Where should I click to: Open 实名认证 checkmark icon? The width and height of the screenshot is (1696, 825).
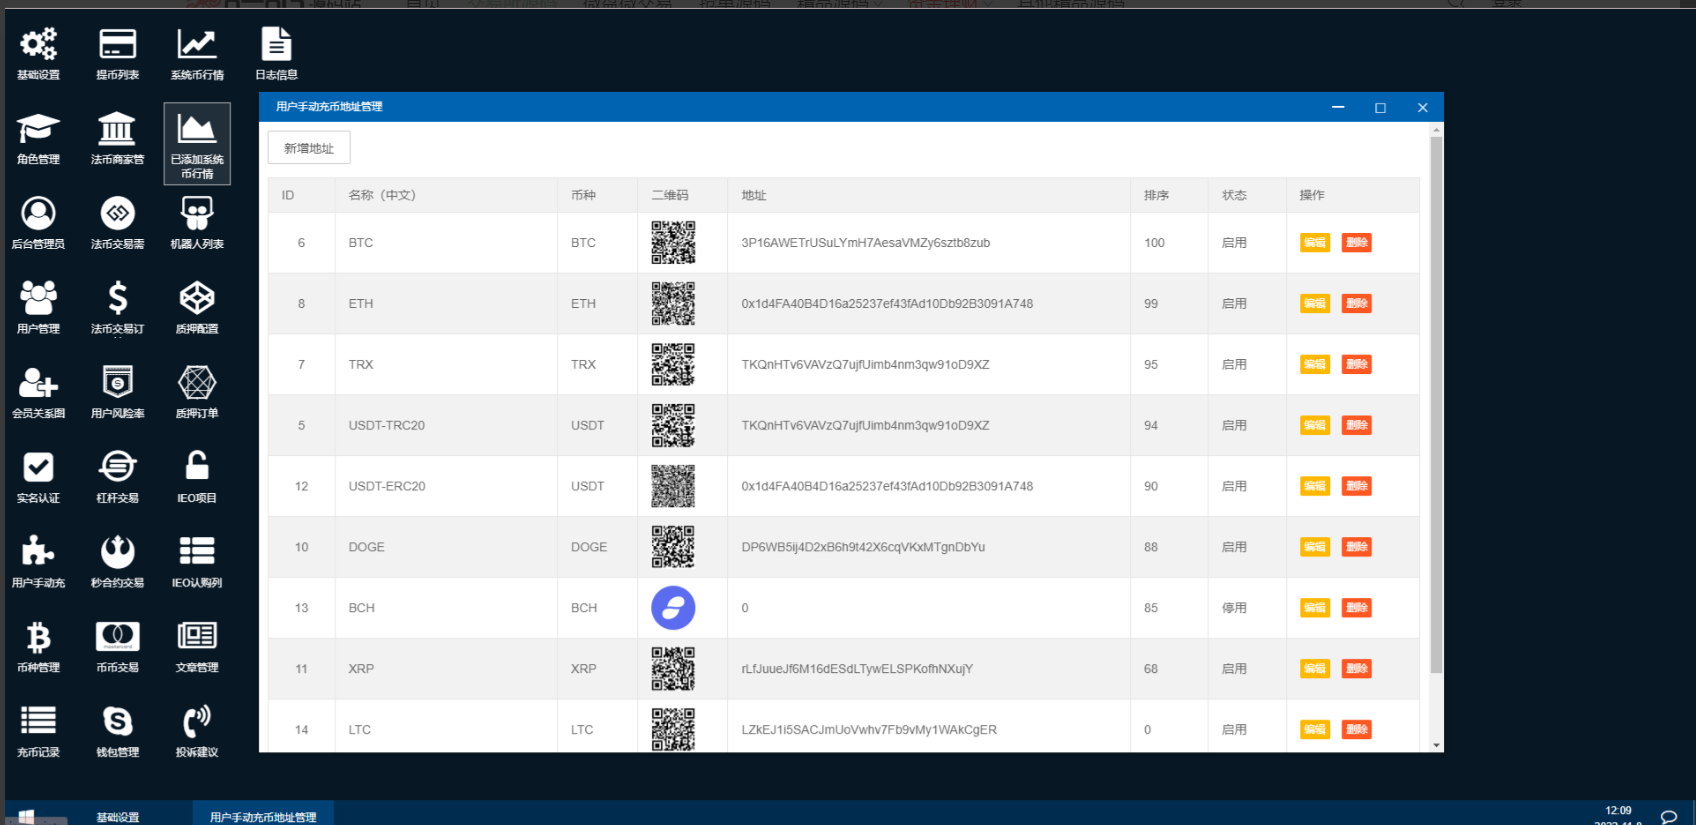[38, 468]
